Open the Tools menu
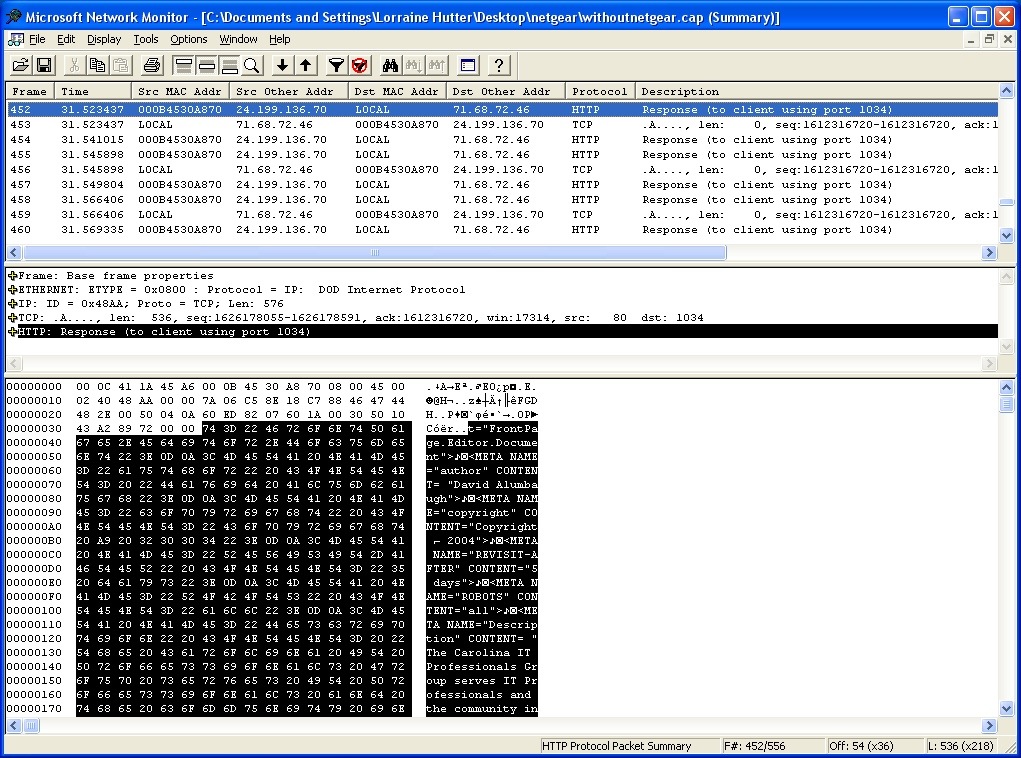Image resolution: width=1021 pixels, height=758 pixels. click(x=146, y=40)
